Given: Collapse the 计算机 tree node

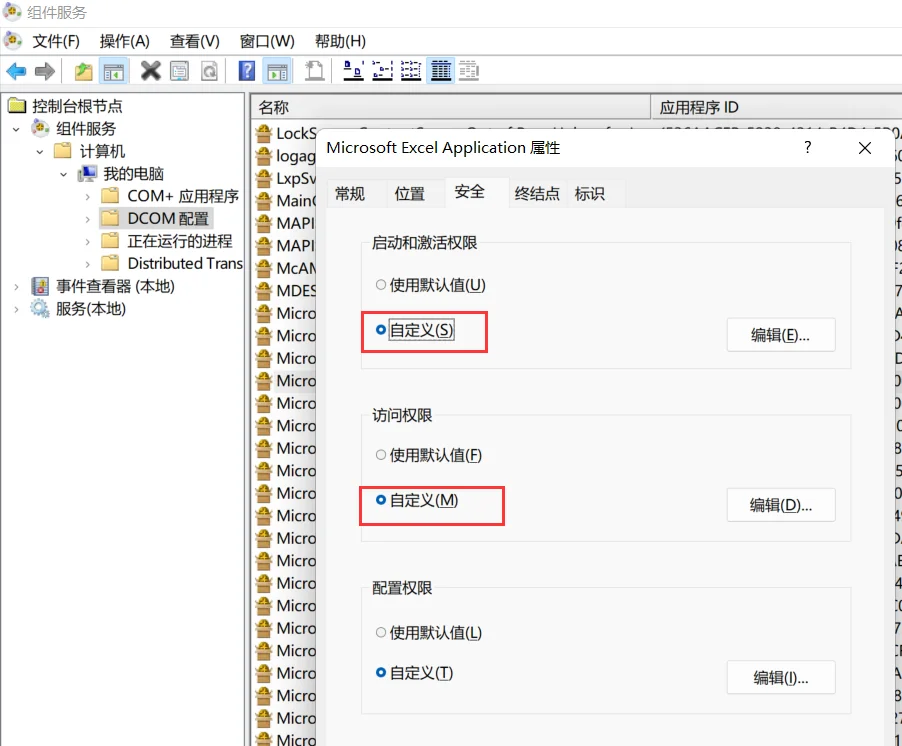Looking at the screenshot, I should pyautogui.click(x=40, y=152).
